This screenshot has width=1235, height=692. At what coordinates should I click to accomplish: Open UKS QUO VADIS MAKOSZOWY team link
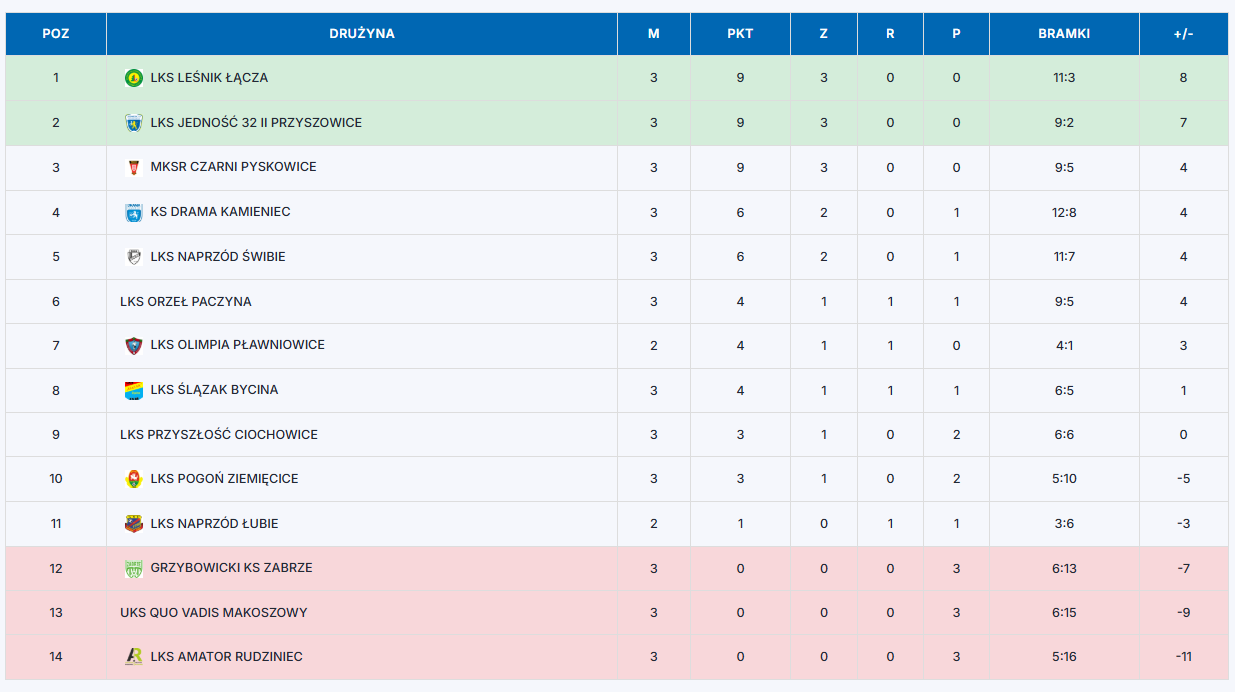214,613
